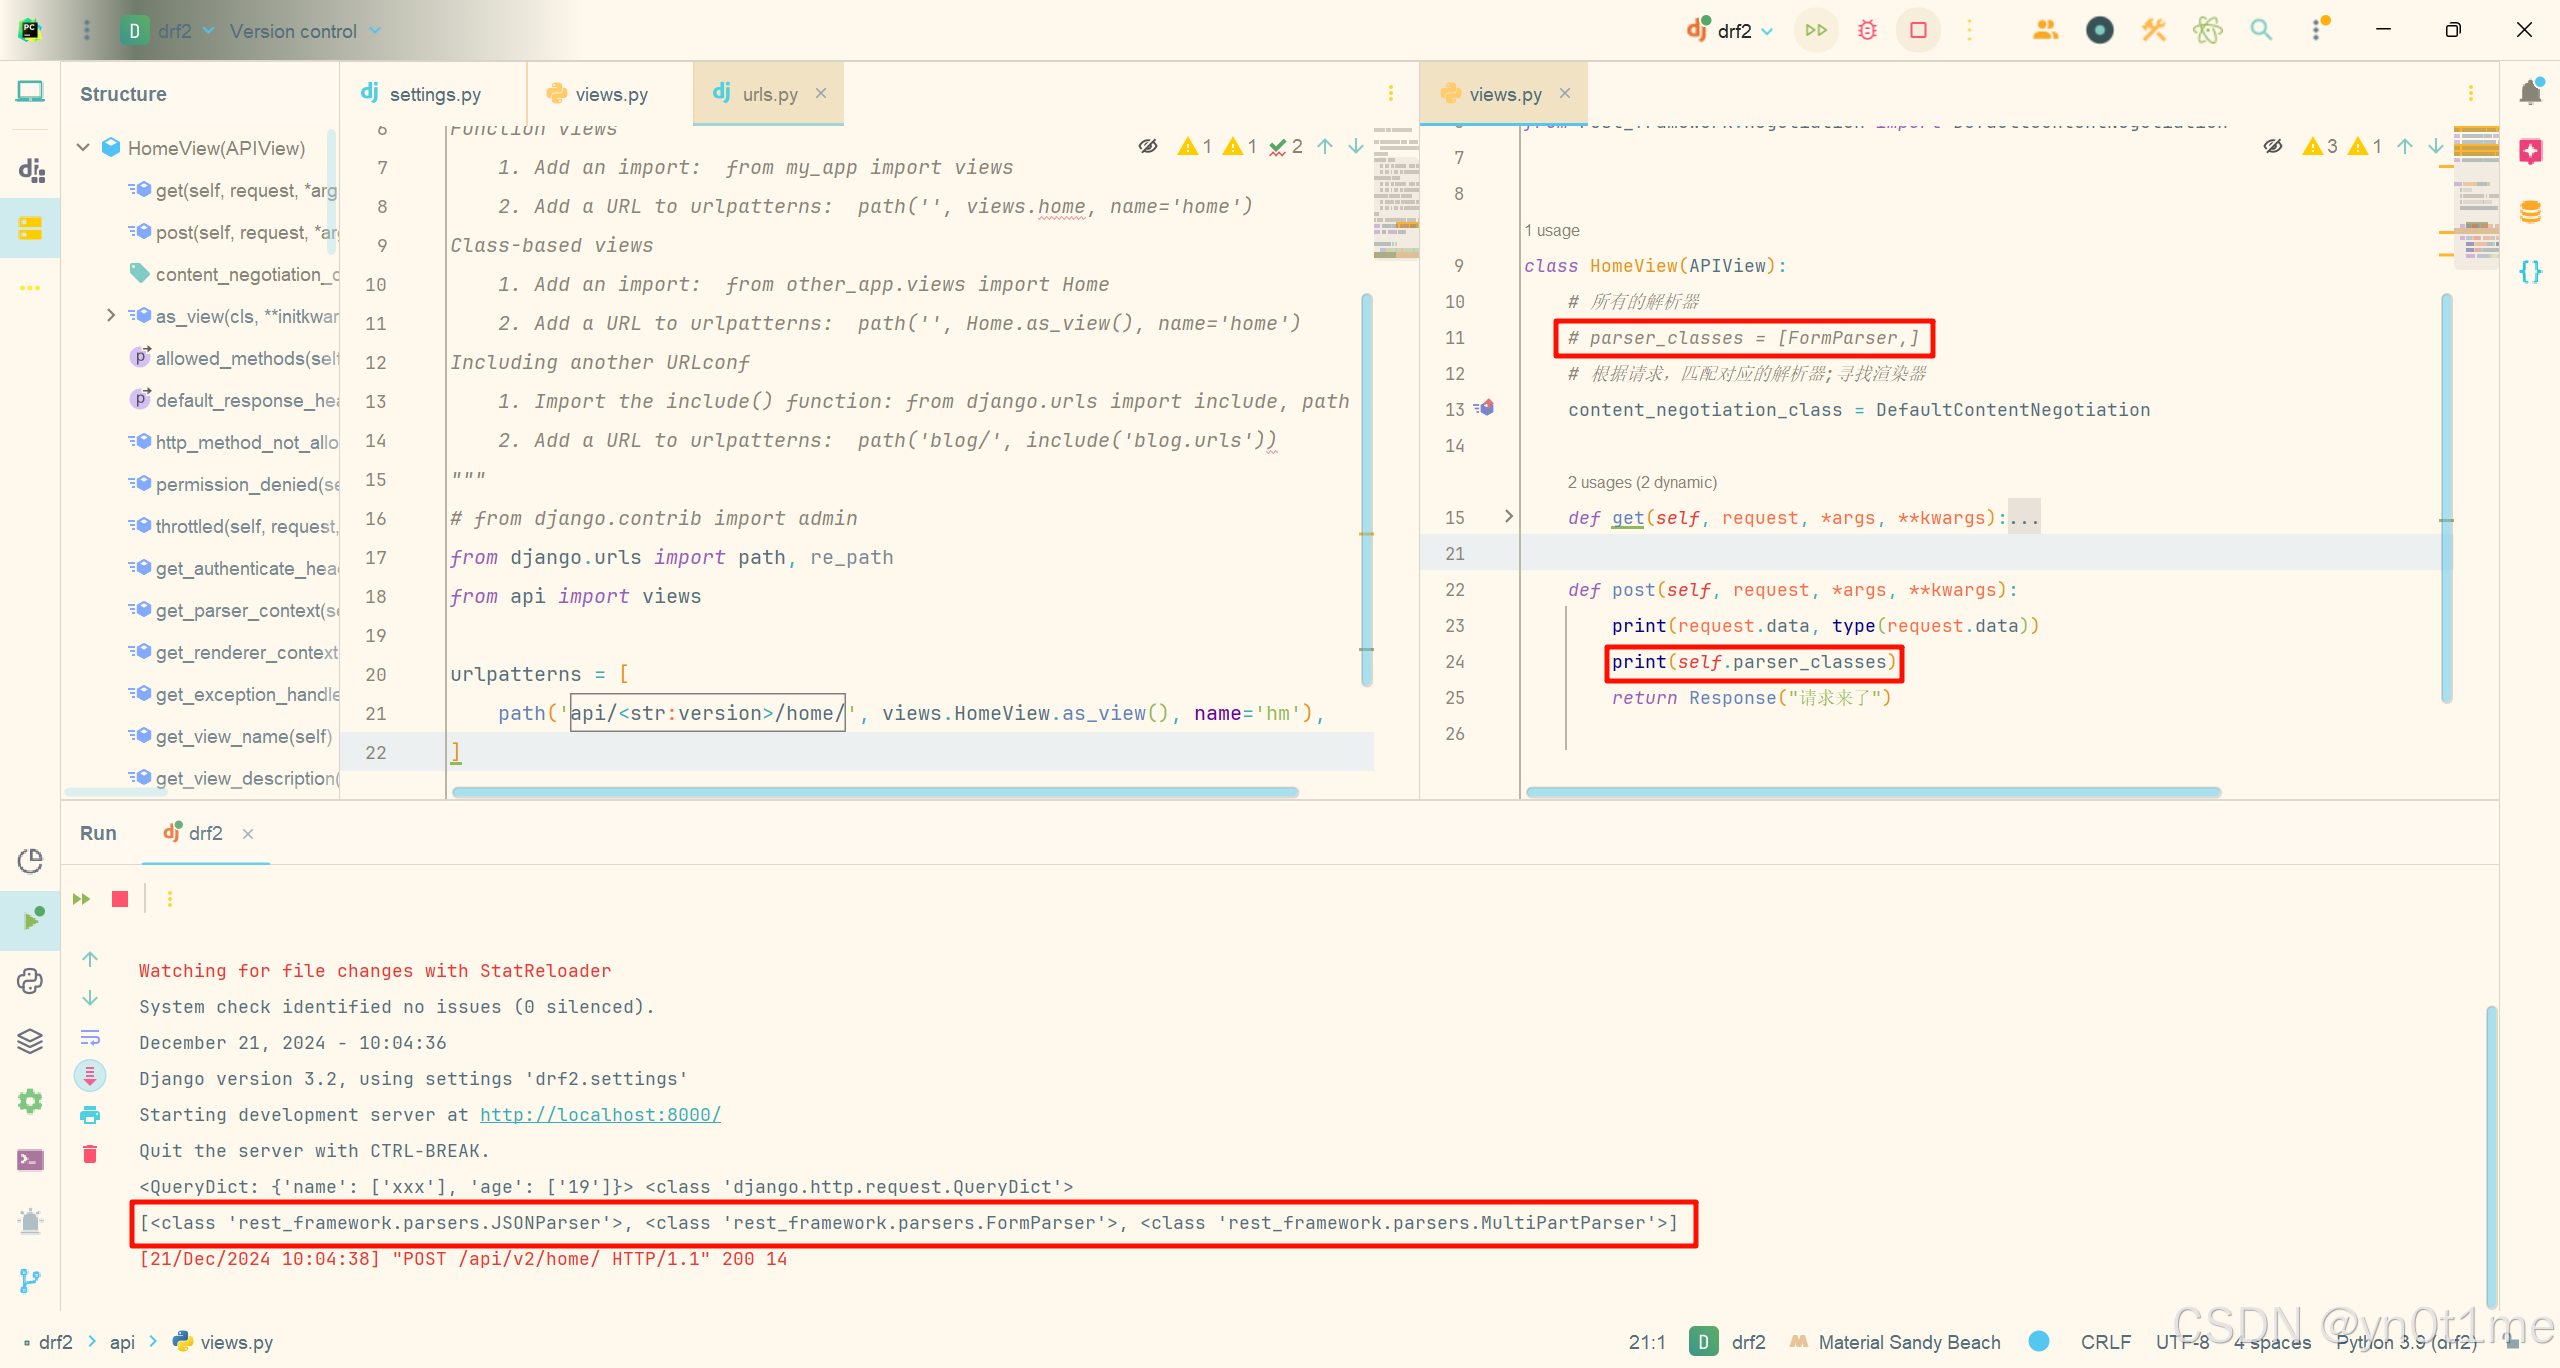Click the Clear All trash icon in Run panel

(x=90, y=1154)
